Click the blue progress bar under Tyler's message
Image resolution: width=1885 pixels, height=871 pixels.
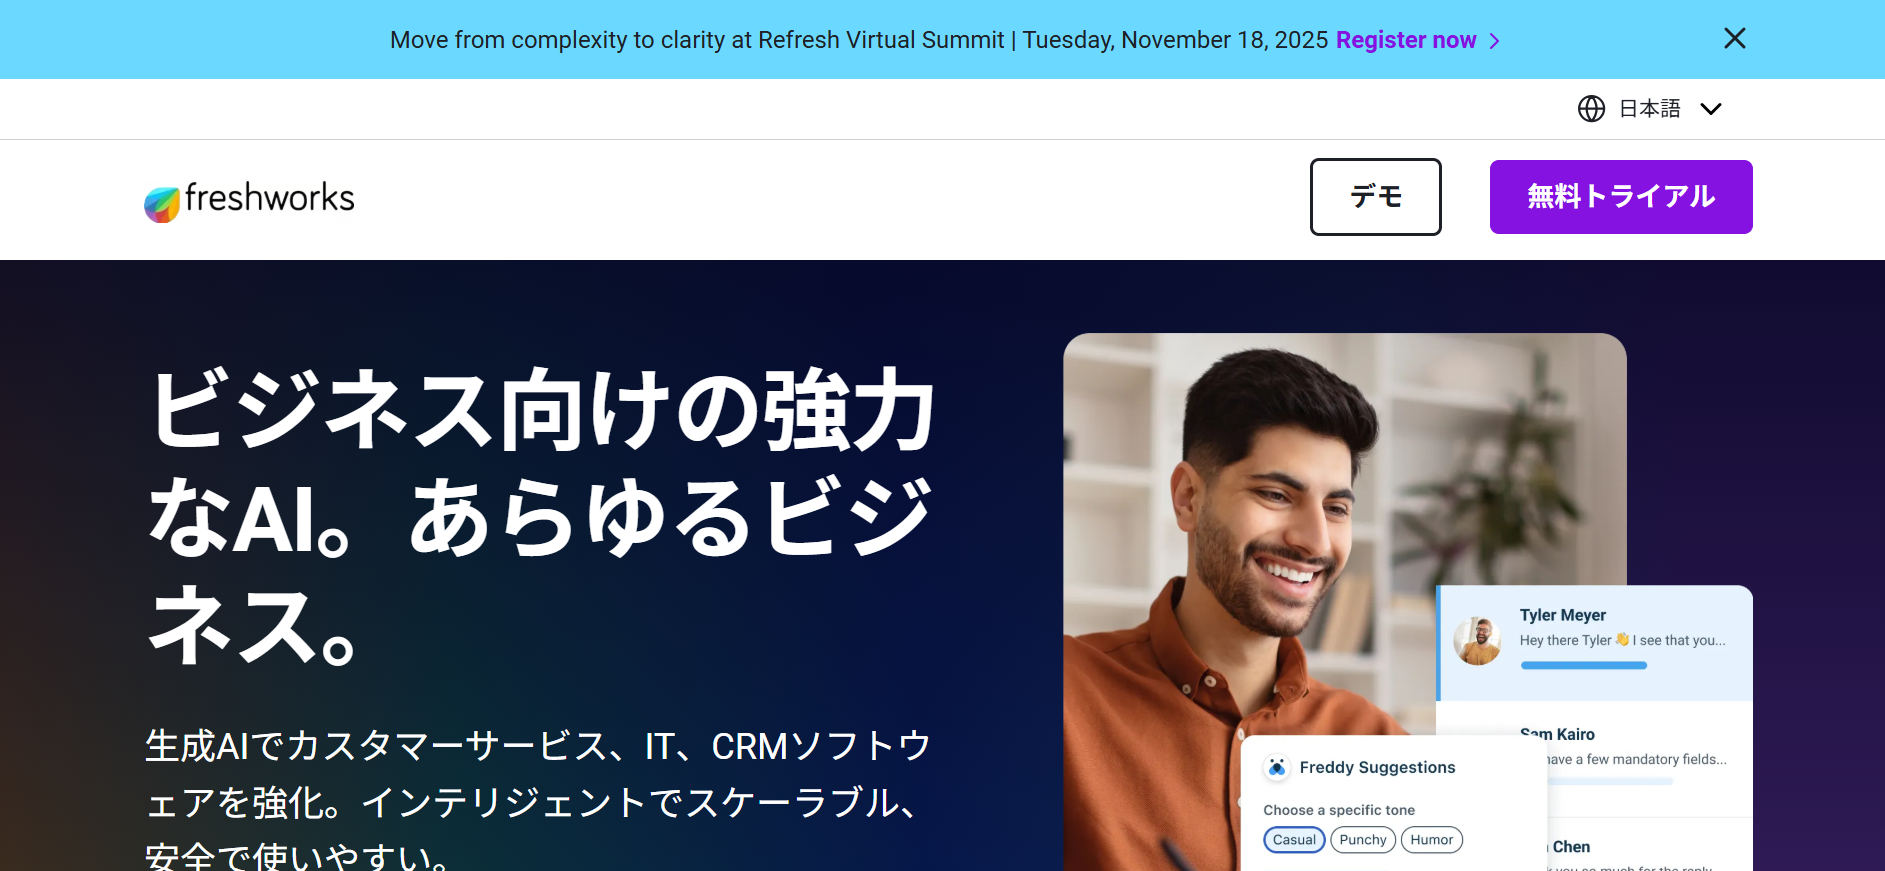1584,666
